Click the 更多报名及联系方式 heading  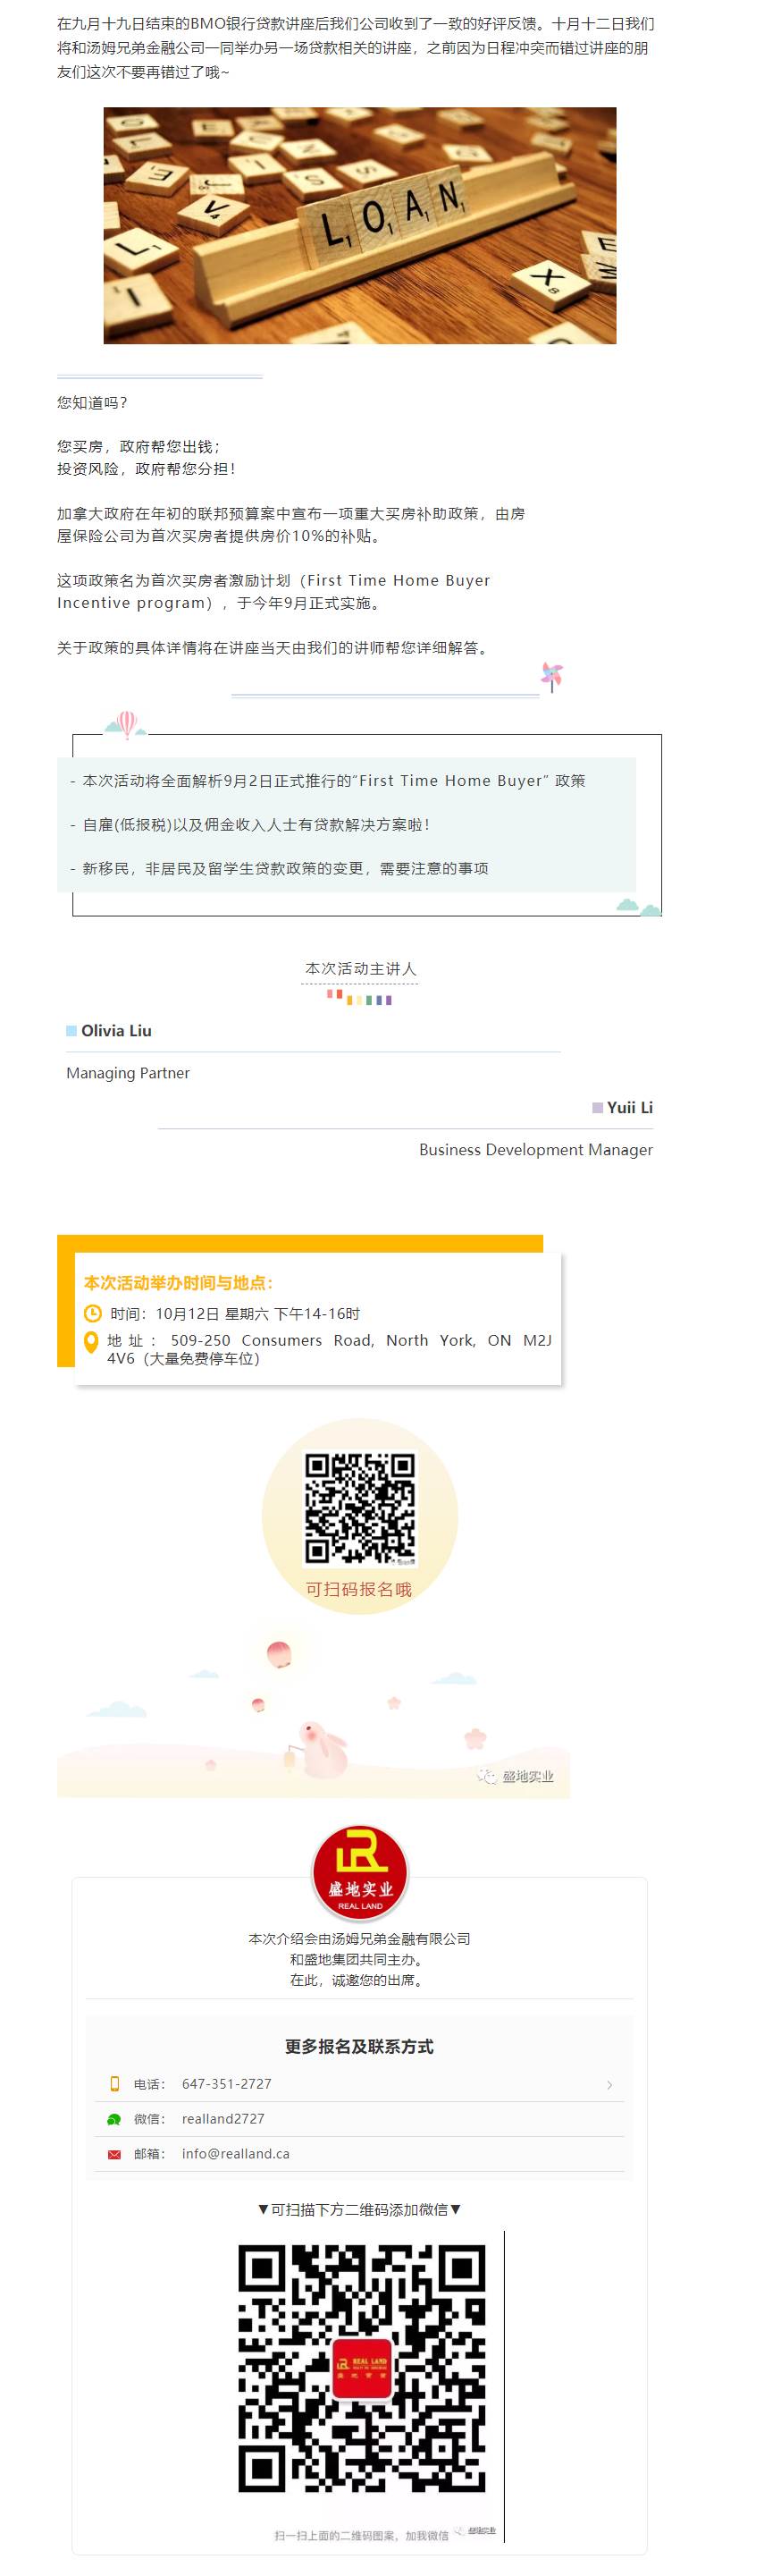[x=359, y=2046]
